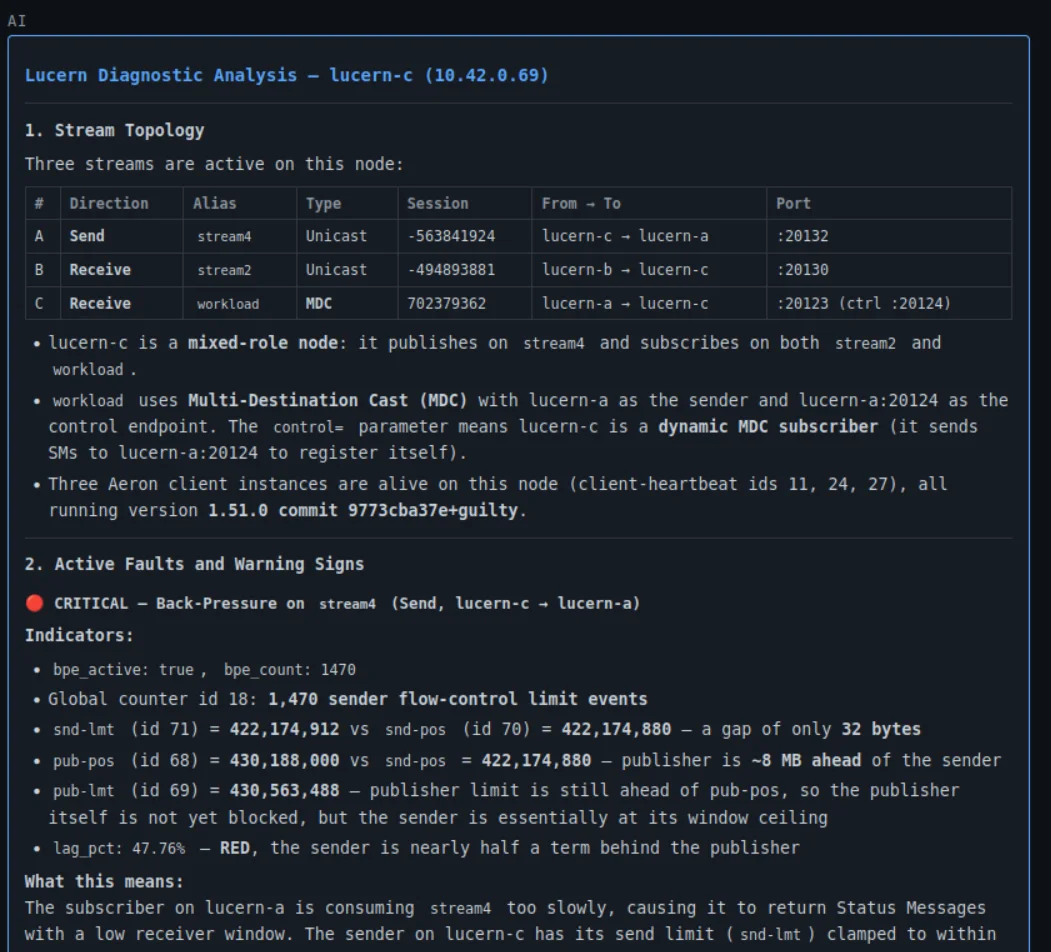Click the snd-lmt value 422,174,912
The width and height of the screenshot is (1051, 952).
[284, 729]
